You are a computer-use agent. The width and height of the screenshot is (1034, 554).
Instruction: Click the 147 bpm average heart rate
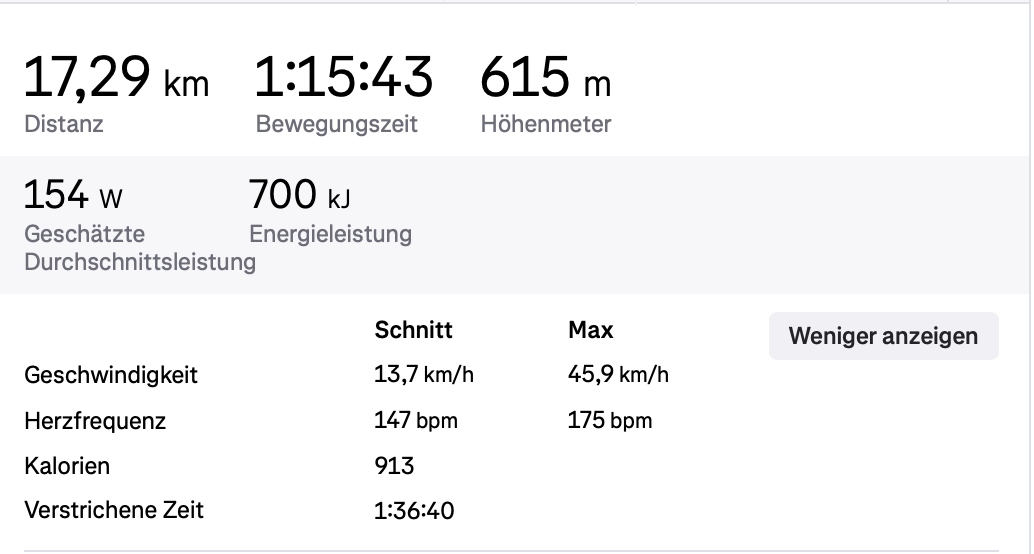(x=416, y=420)
